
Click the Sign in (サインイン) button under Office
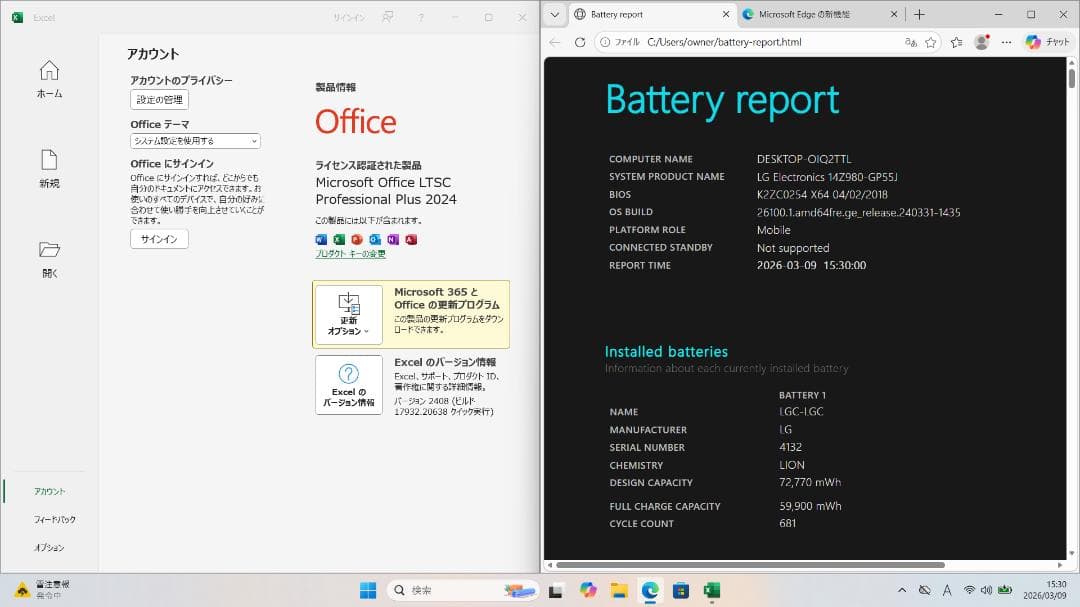pos(159,239)
